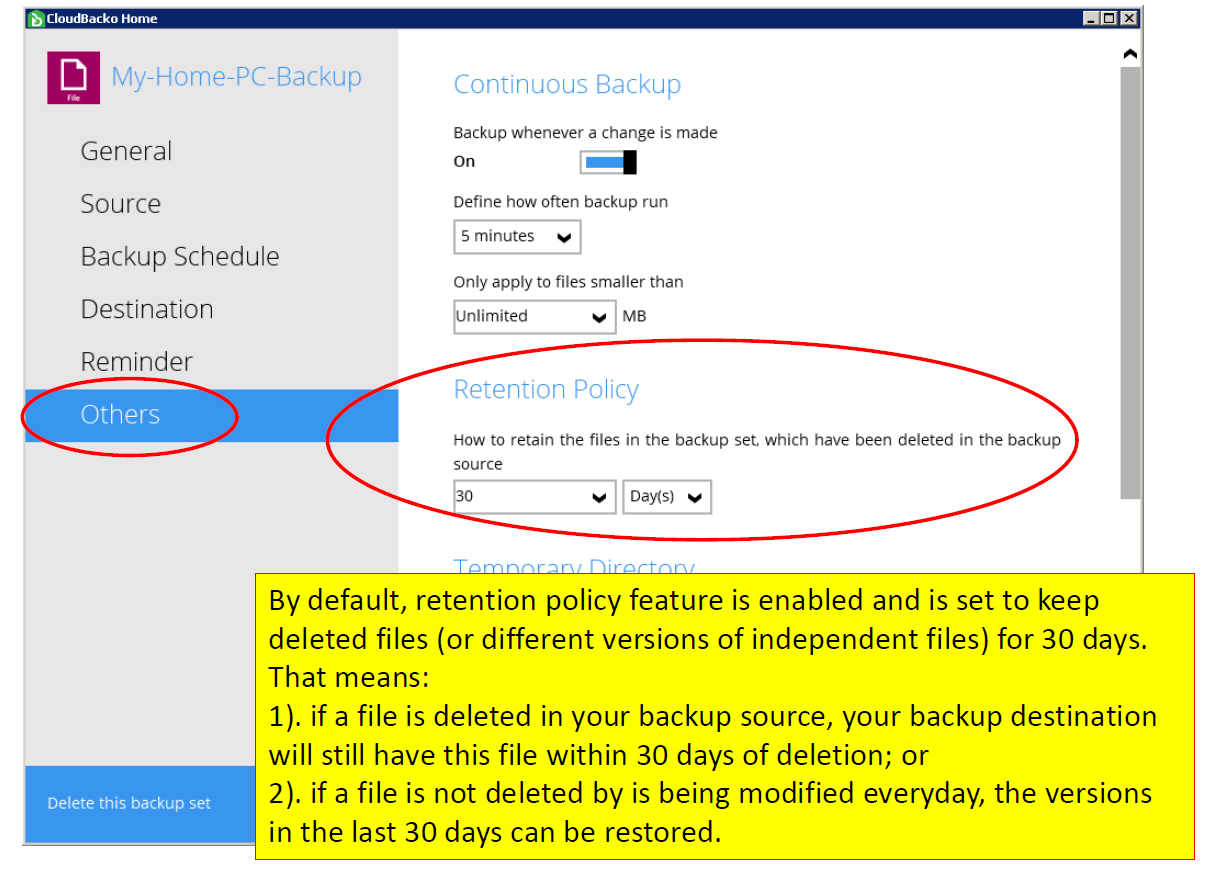Open the Source settings section
Screen dimensions: 1208x872
click(x=120, y=204)
